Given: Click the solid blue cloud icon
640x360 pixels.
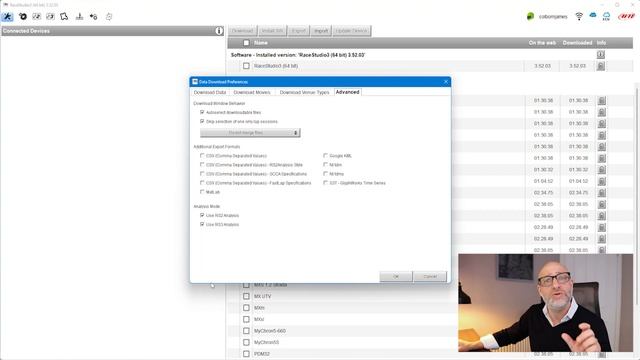Looking at the screenshot, I should 593,16.
